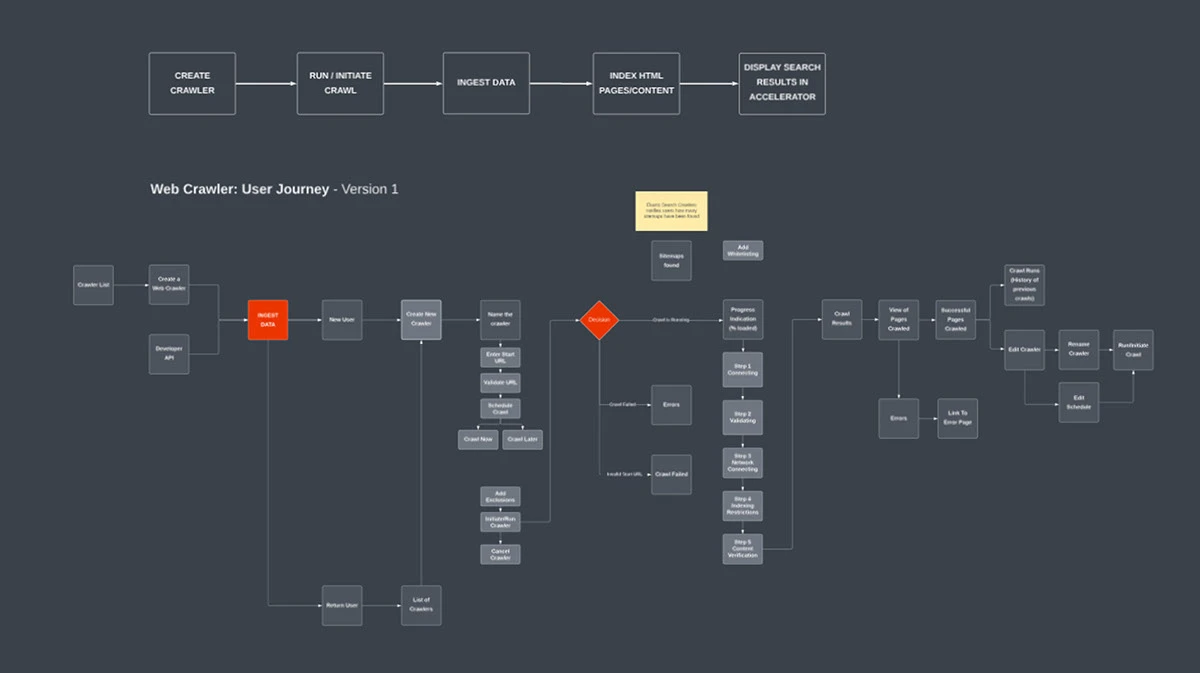Select the Step 5 Content Verification node
This screenshot has width=1200, height=673.
coord(743,549)
